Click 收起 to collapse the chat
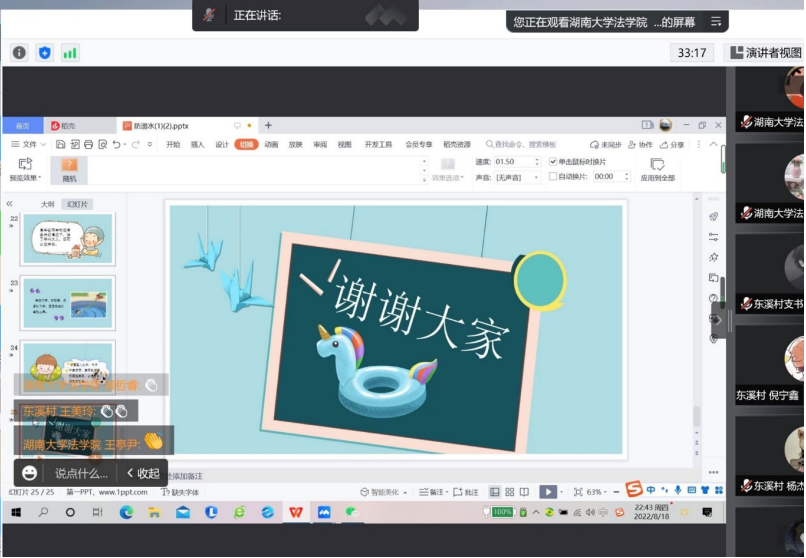Screen dimensions: 806x558 click(142, 473)
